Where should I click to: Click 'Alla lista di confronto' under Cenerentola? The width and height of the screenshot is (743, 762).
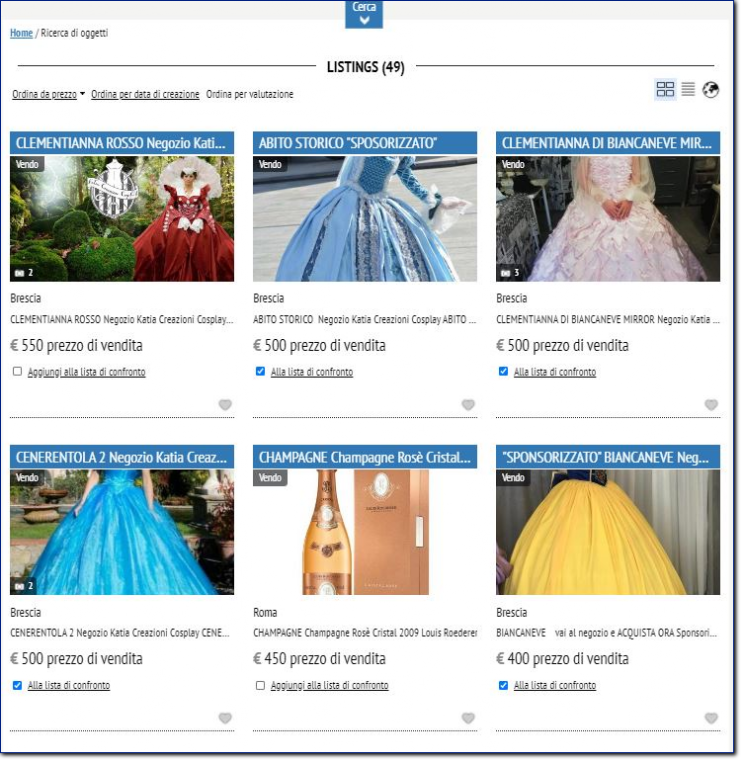69,685
